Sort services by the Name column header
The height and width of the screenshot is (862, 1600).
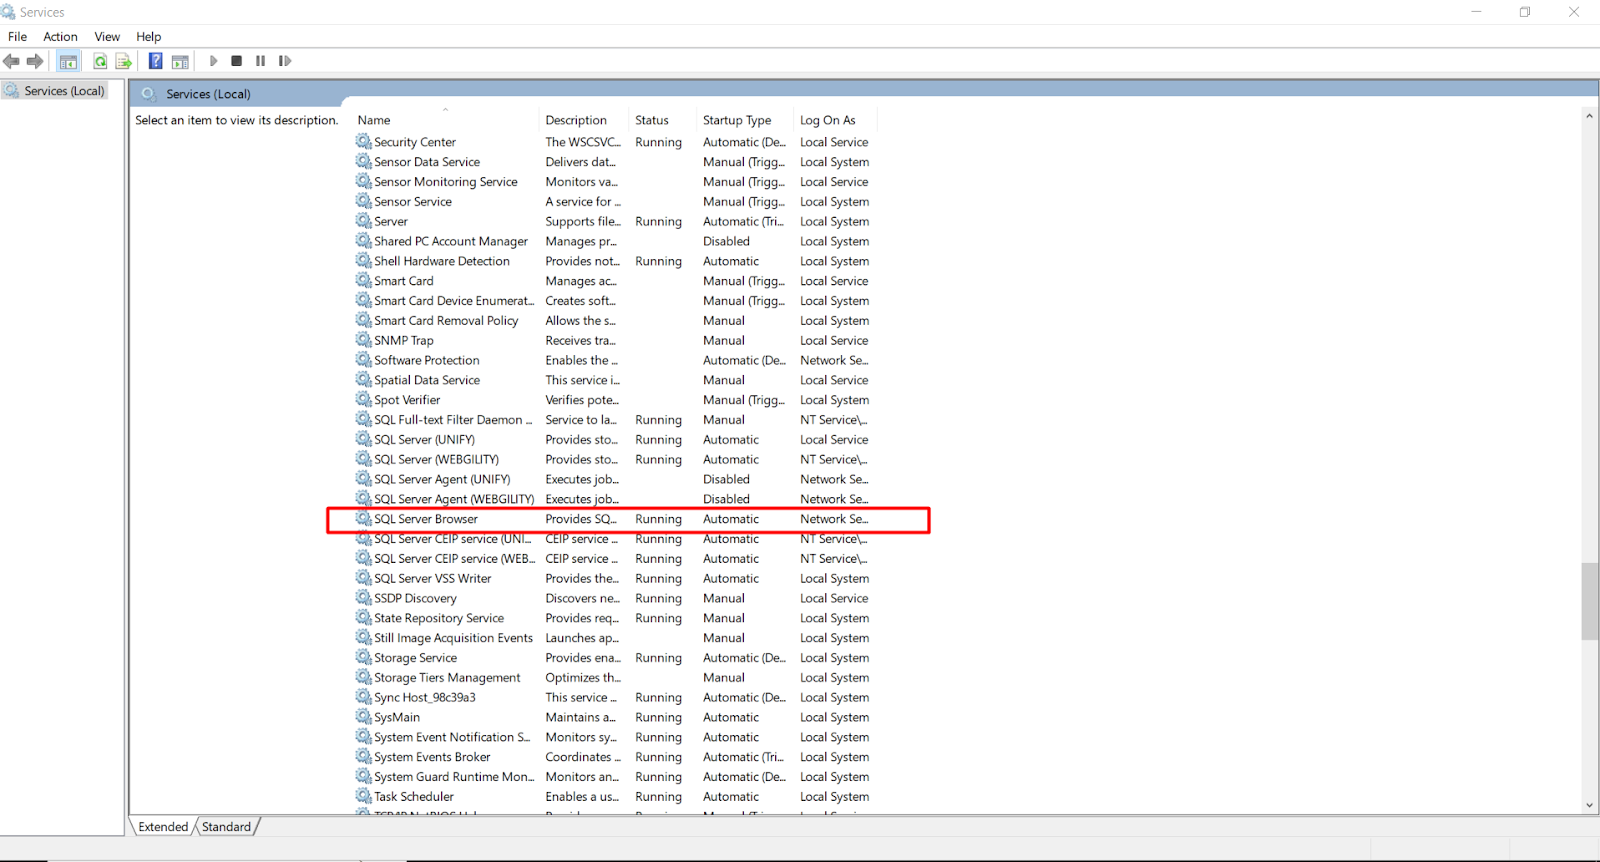(374, 120)
